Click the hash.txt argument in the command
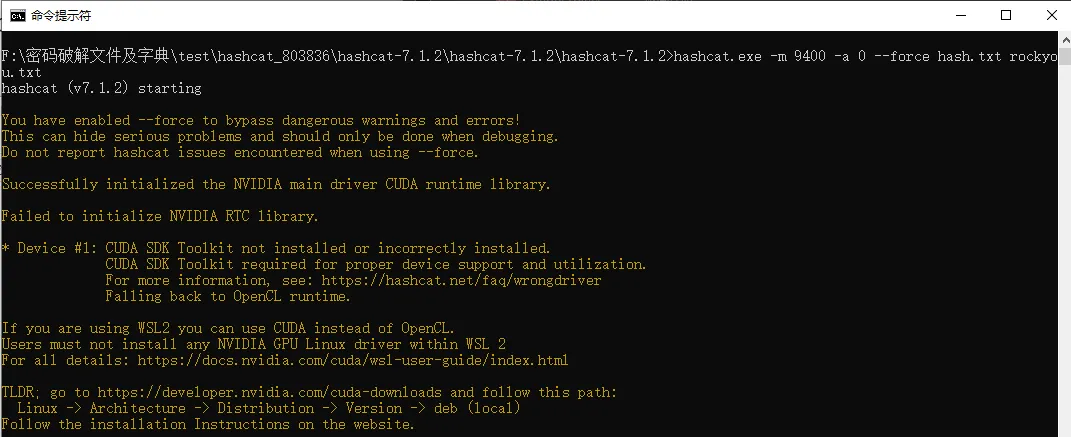 click(969, 56)
